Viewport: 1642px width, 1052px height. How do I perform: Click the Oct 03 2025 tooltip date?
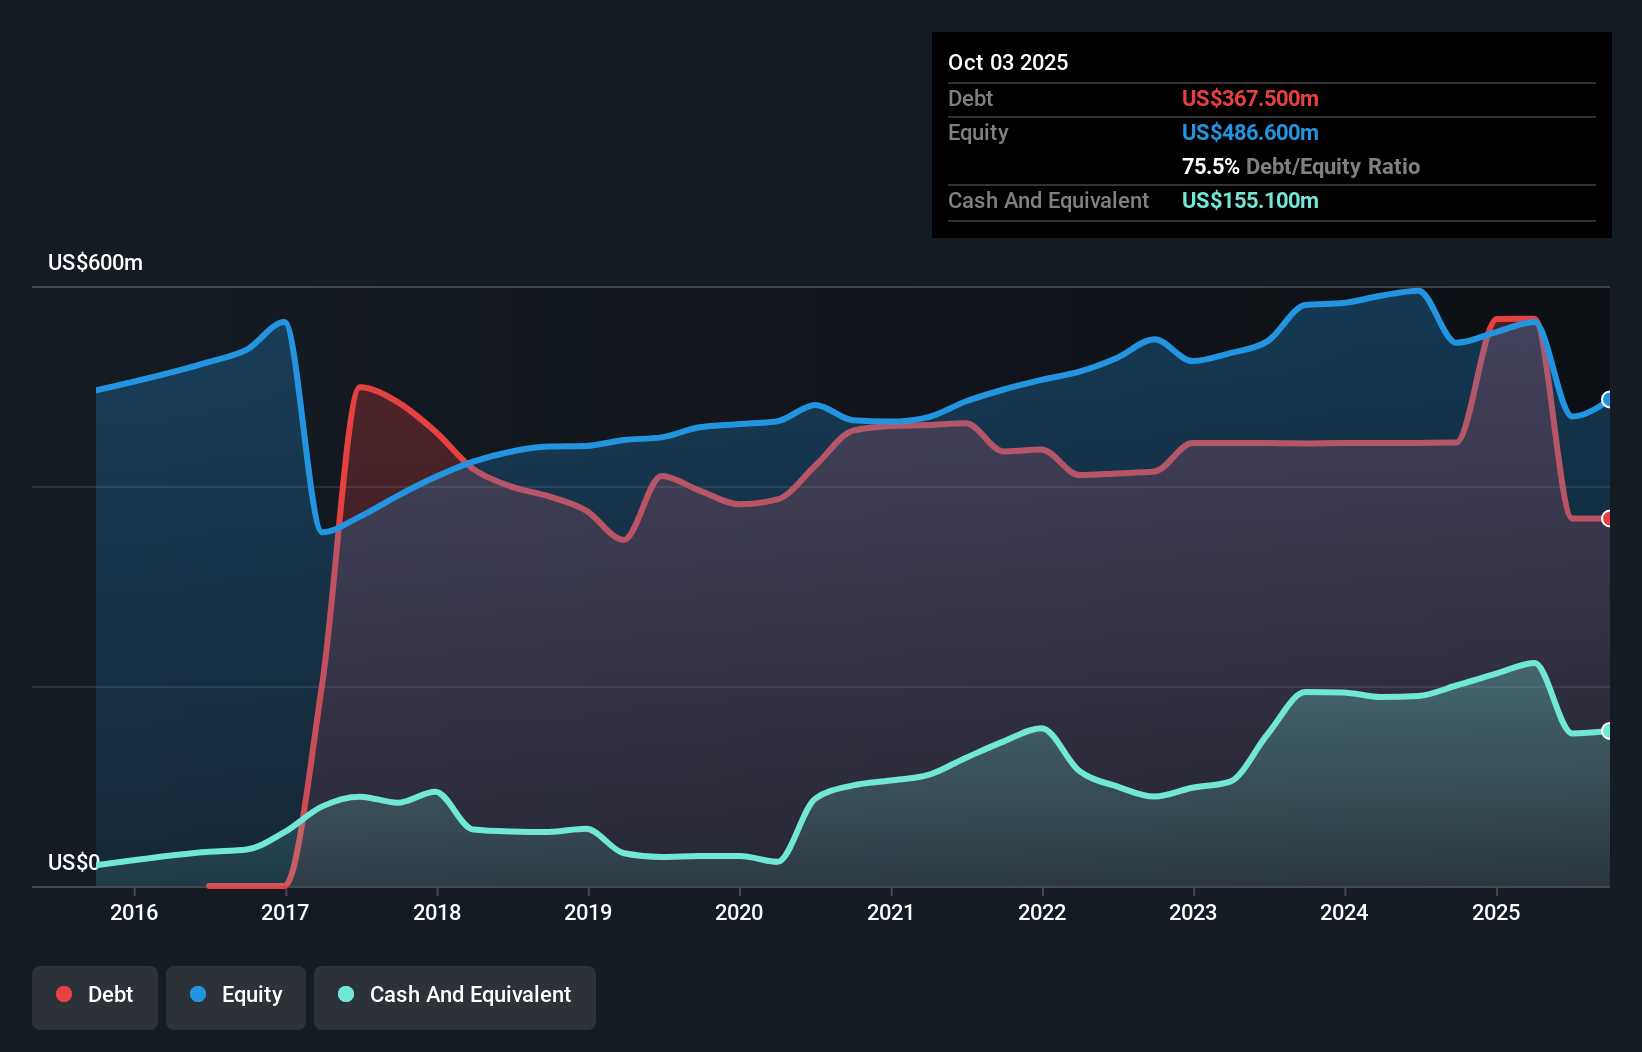1008,62
